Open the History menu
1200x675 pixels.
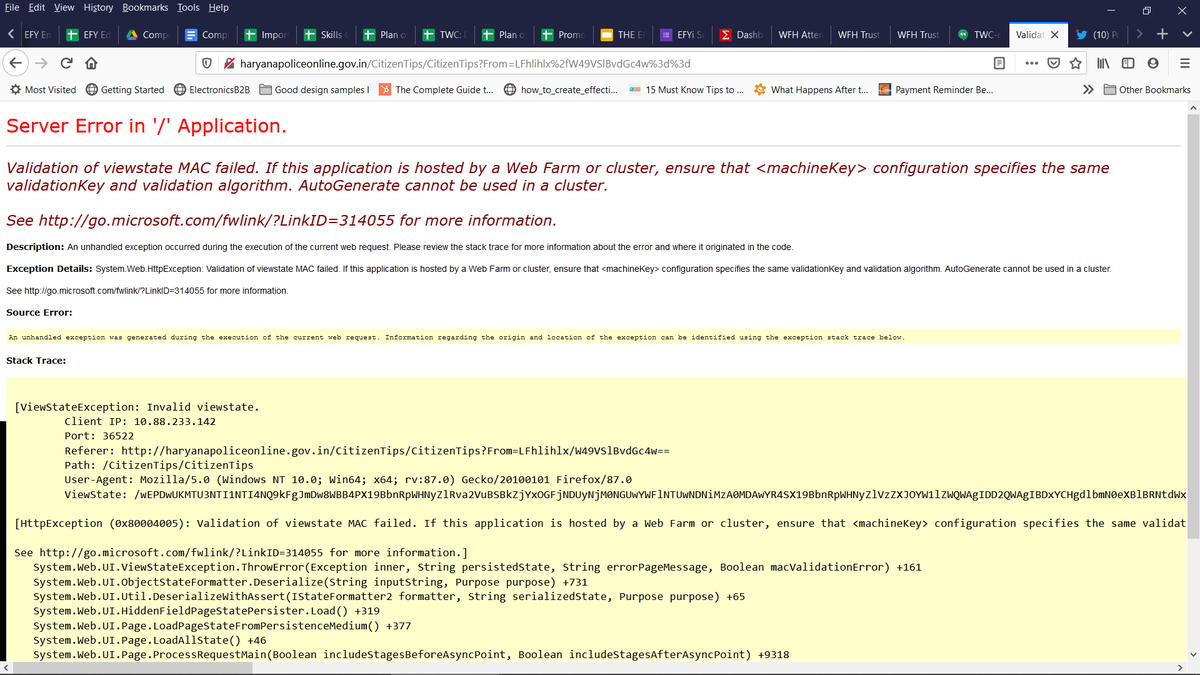(98, 7)
